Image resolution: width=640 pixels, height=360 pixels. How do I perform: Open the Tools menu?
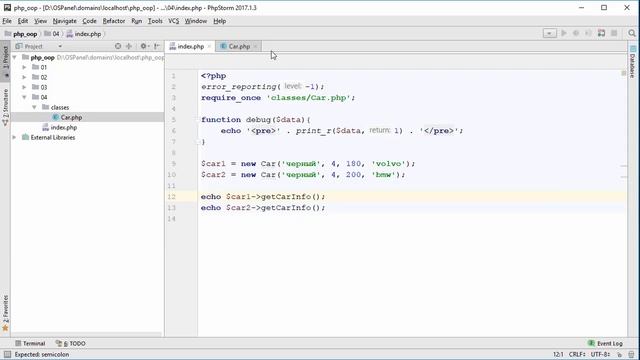(x=155, y=21)
